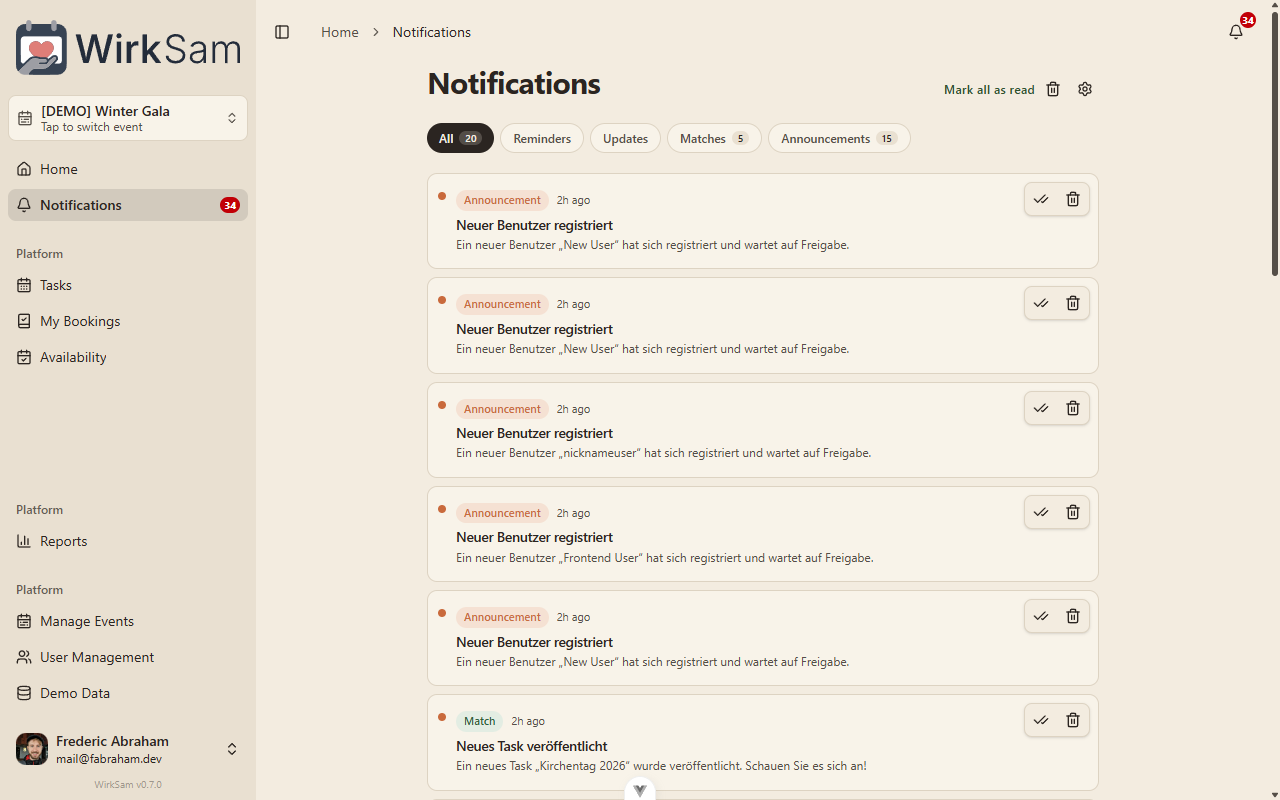
Task: Mark the "Frontend User" notification as read
Action: 1041,512
